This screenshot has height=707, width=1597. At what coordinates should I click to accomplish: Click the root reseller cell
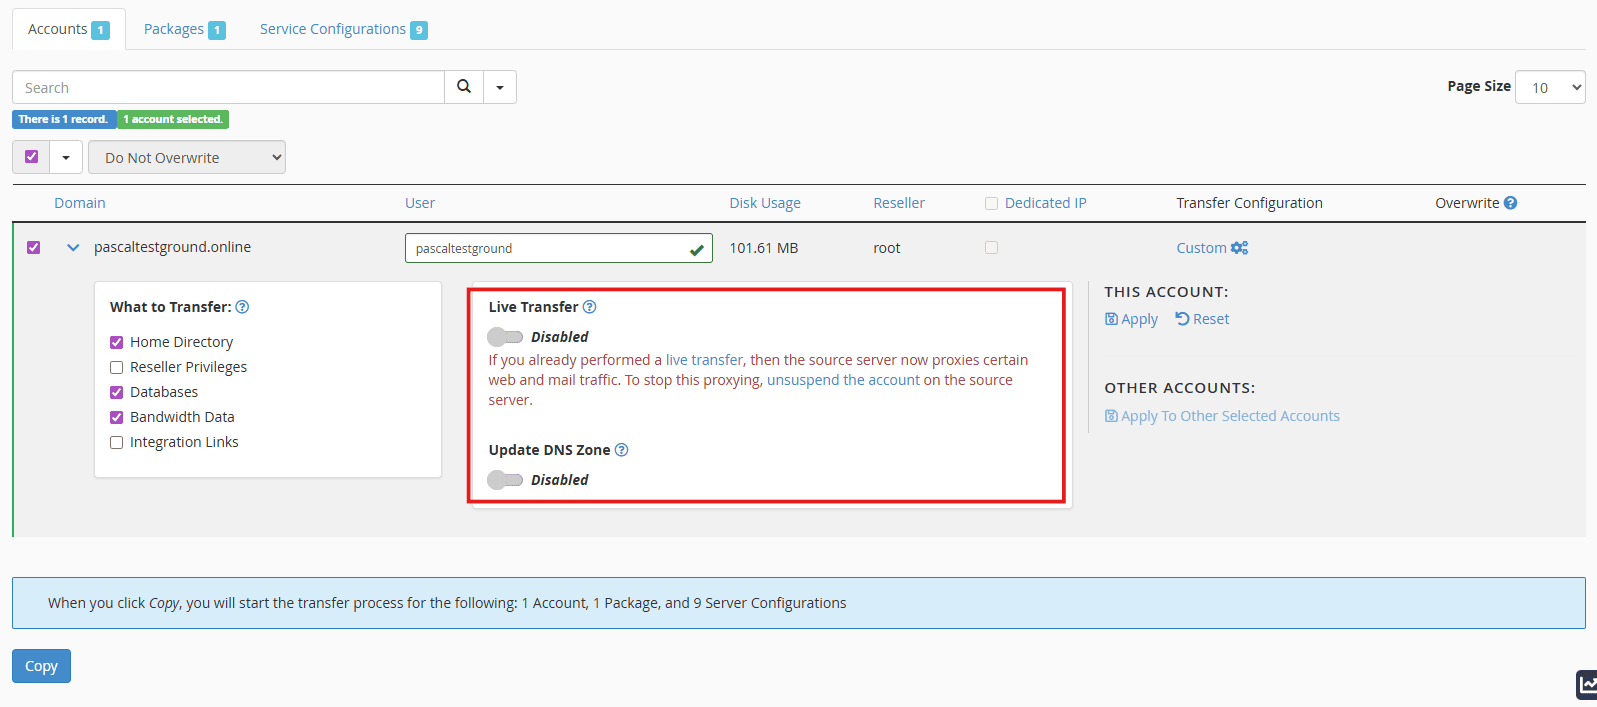pos(887,248)
